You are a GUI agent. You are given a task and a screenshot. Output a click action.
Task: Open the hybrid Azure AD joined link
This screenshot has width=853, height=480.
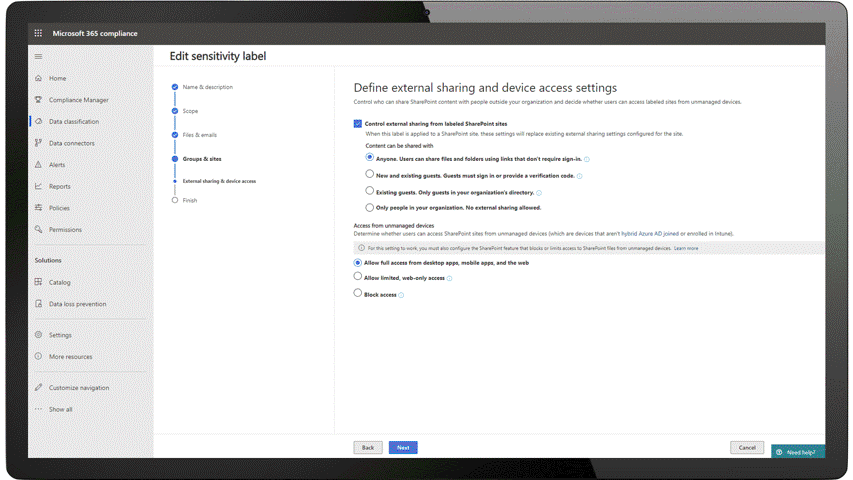pos(650,234)
